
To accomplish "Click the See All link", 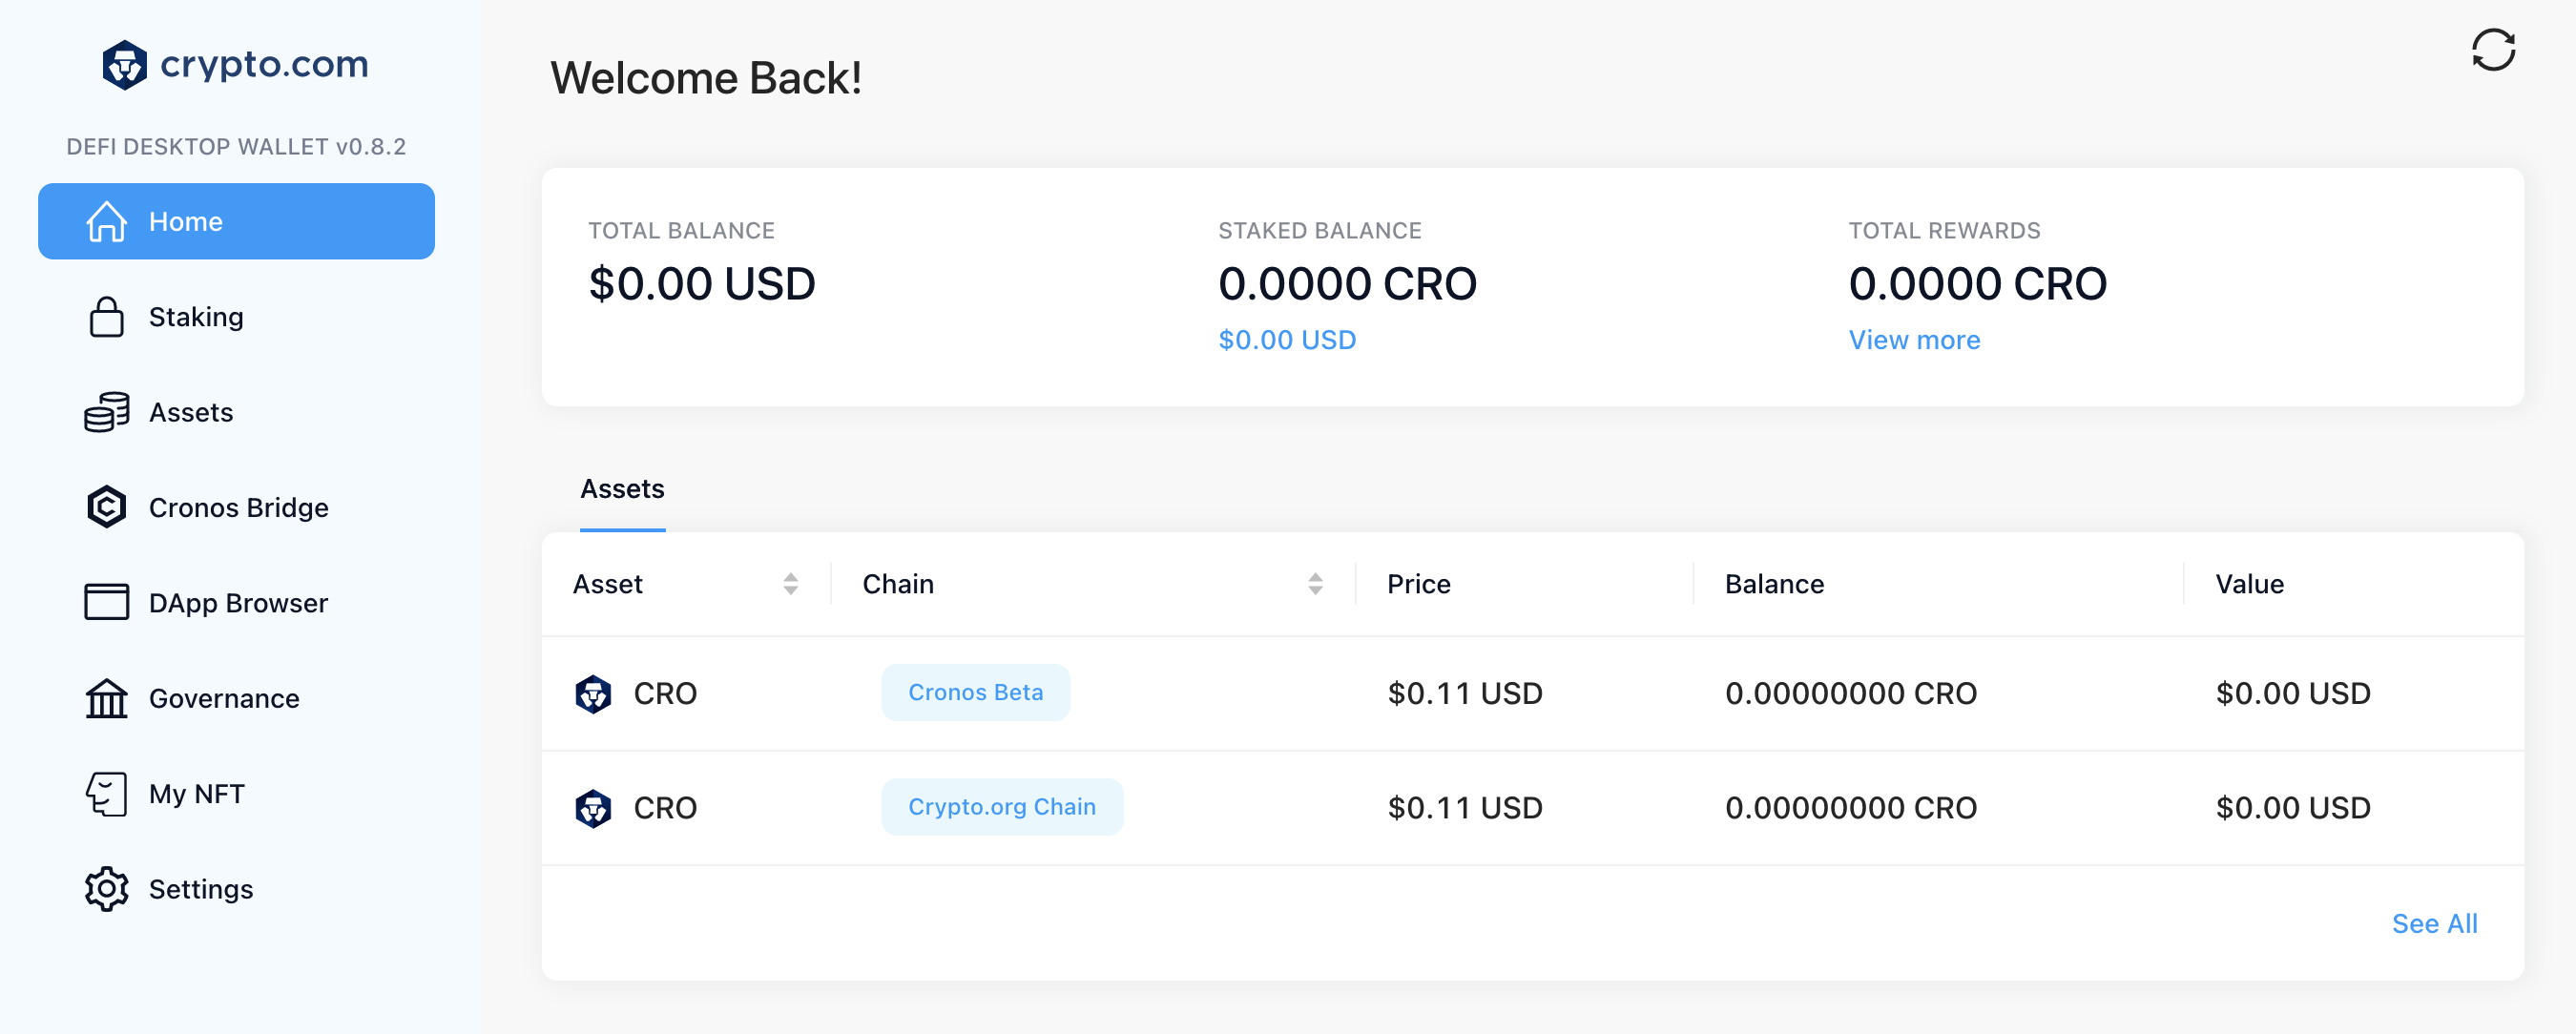I will 2433,923.
